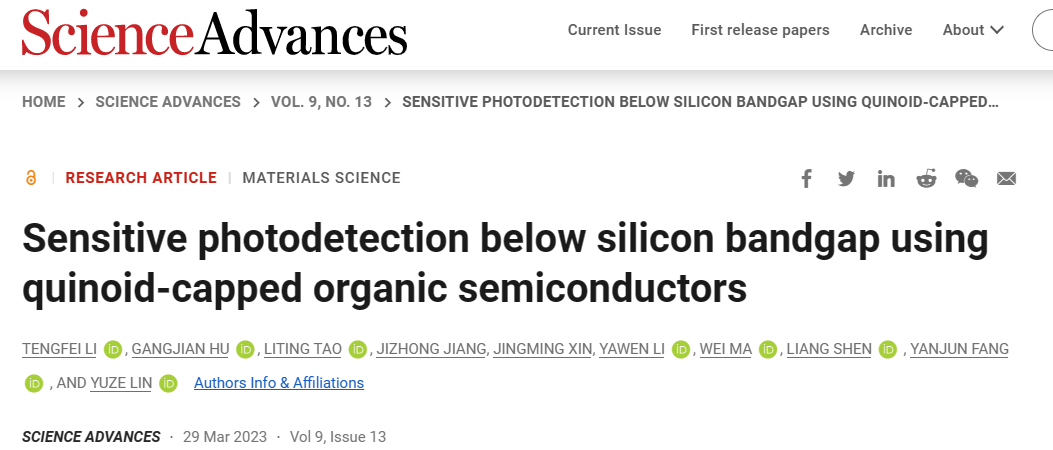This screenshot has height=450, width=1053.
Task: Open Tengfei Li's ORCID iD icon
Action: coord(113,349)
